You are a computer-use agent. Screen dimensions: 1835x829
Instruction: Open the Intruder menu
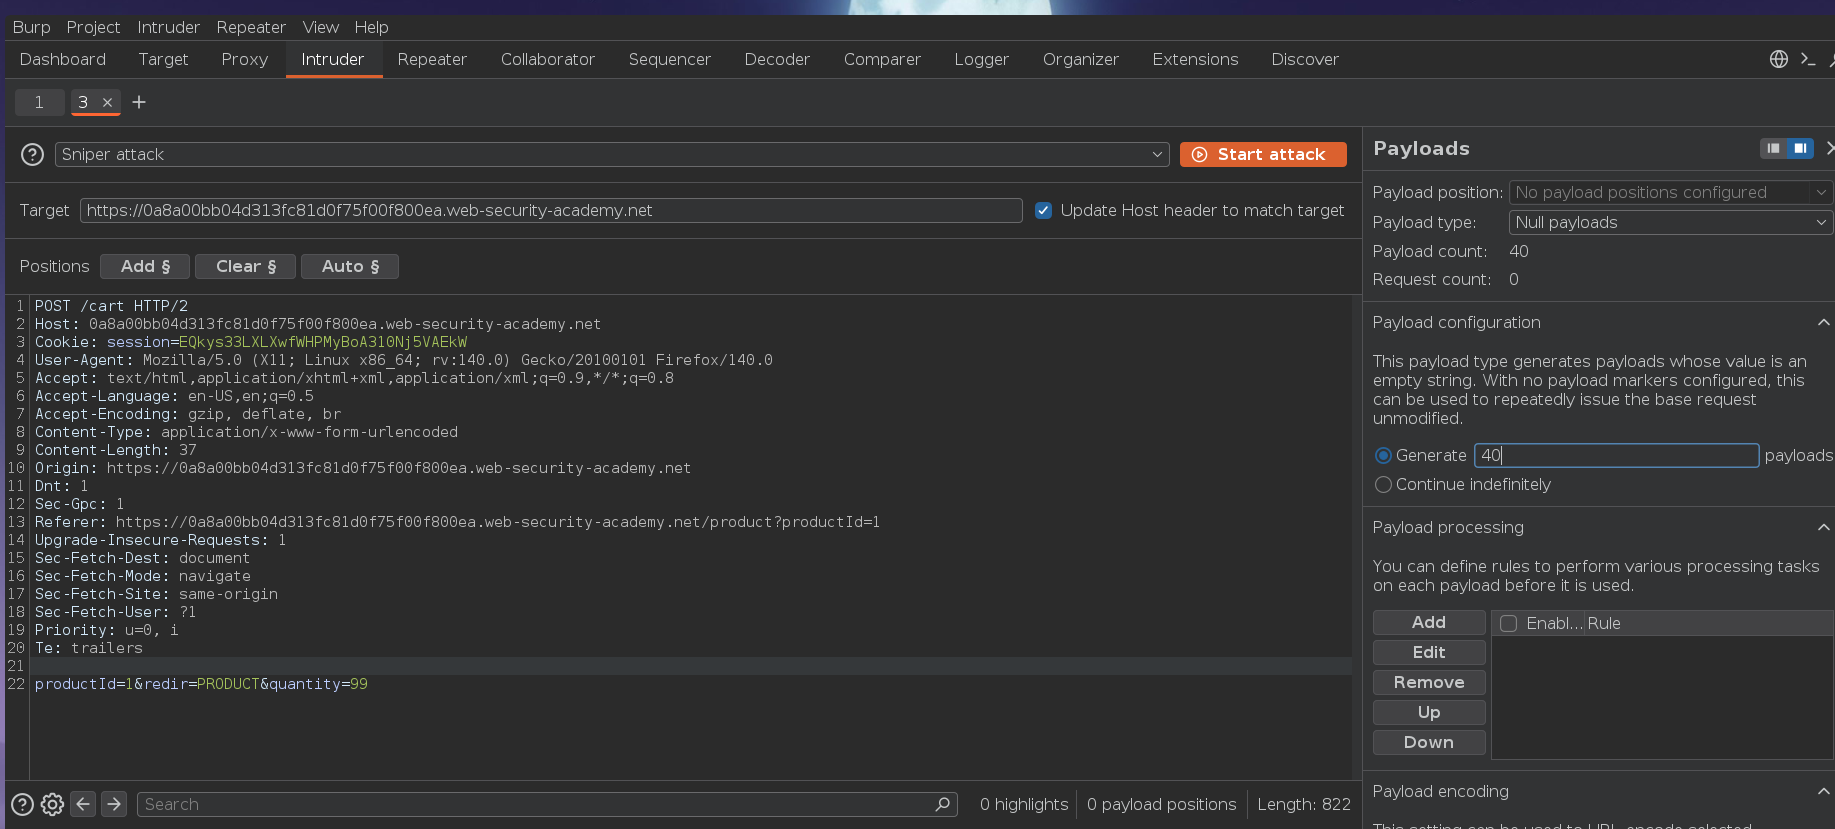[168, 27]
